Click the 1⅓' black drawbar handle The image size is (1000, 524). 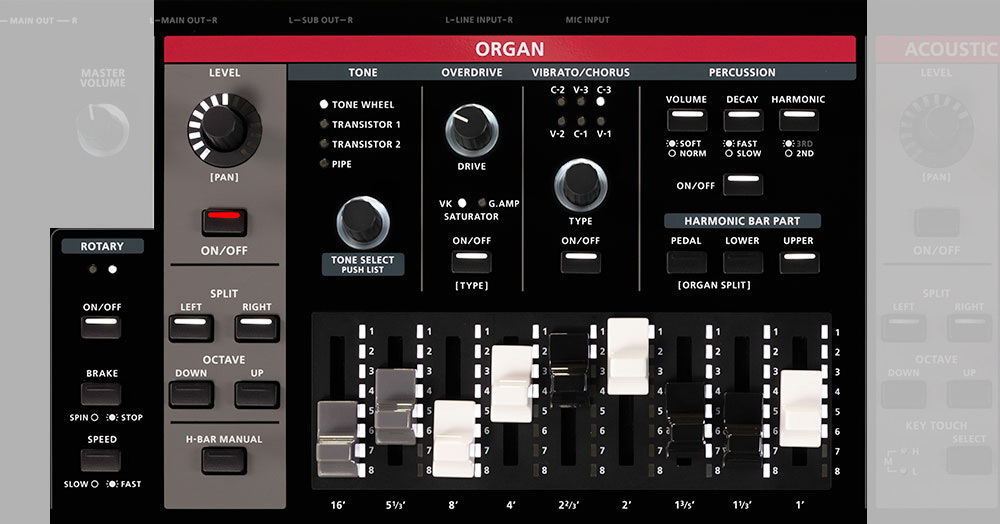point(743,430)
